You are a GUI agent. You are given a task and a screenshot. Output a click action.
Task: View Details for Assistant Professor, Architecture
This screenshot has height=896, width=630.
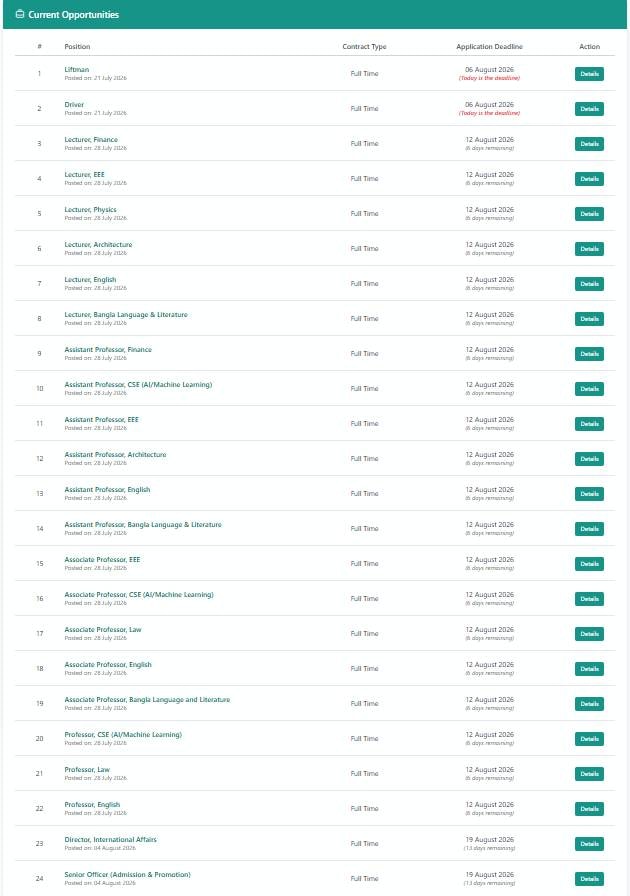coord(589,459)
